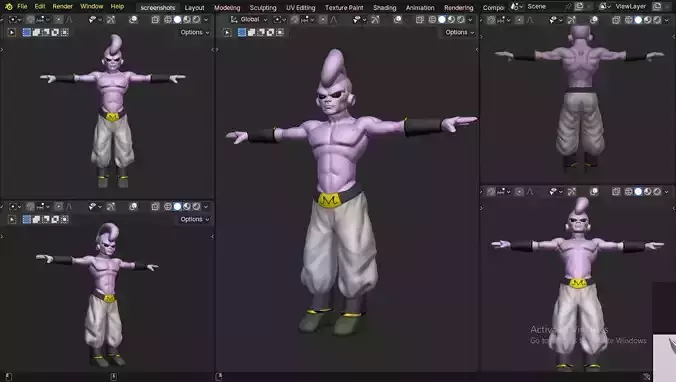
Task: Open object visibility dropdown in center viewport
Action: point(359,19)
